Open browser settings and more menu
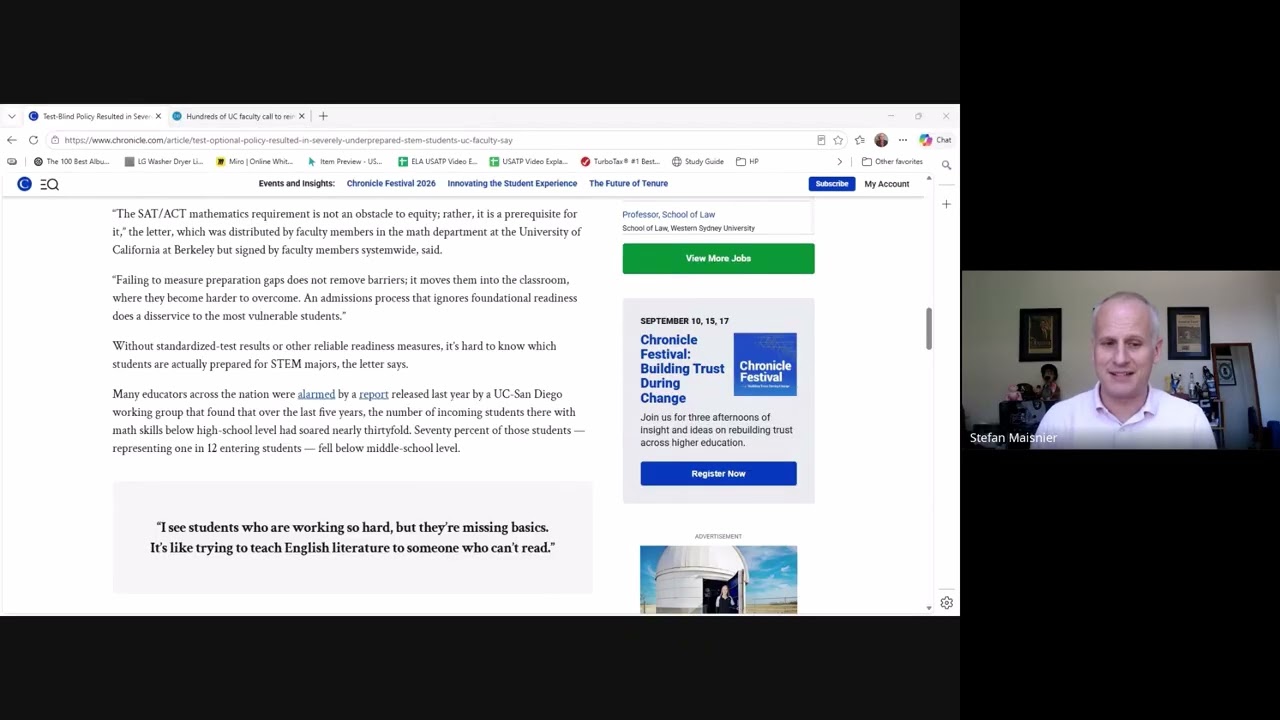The width and height of the screenshot is (1280, 720). pos(902,140)
